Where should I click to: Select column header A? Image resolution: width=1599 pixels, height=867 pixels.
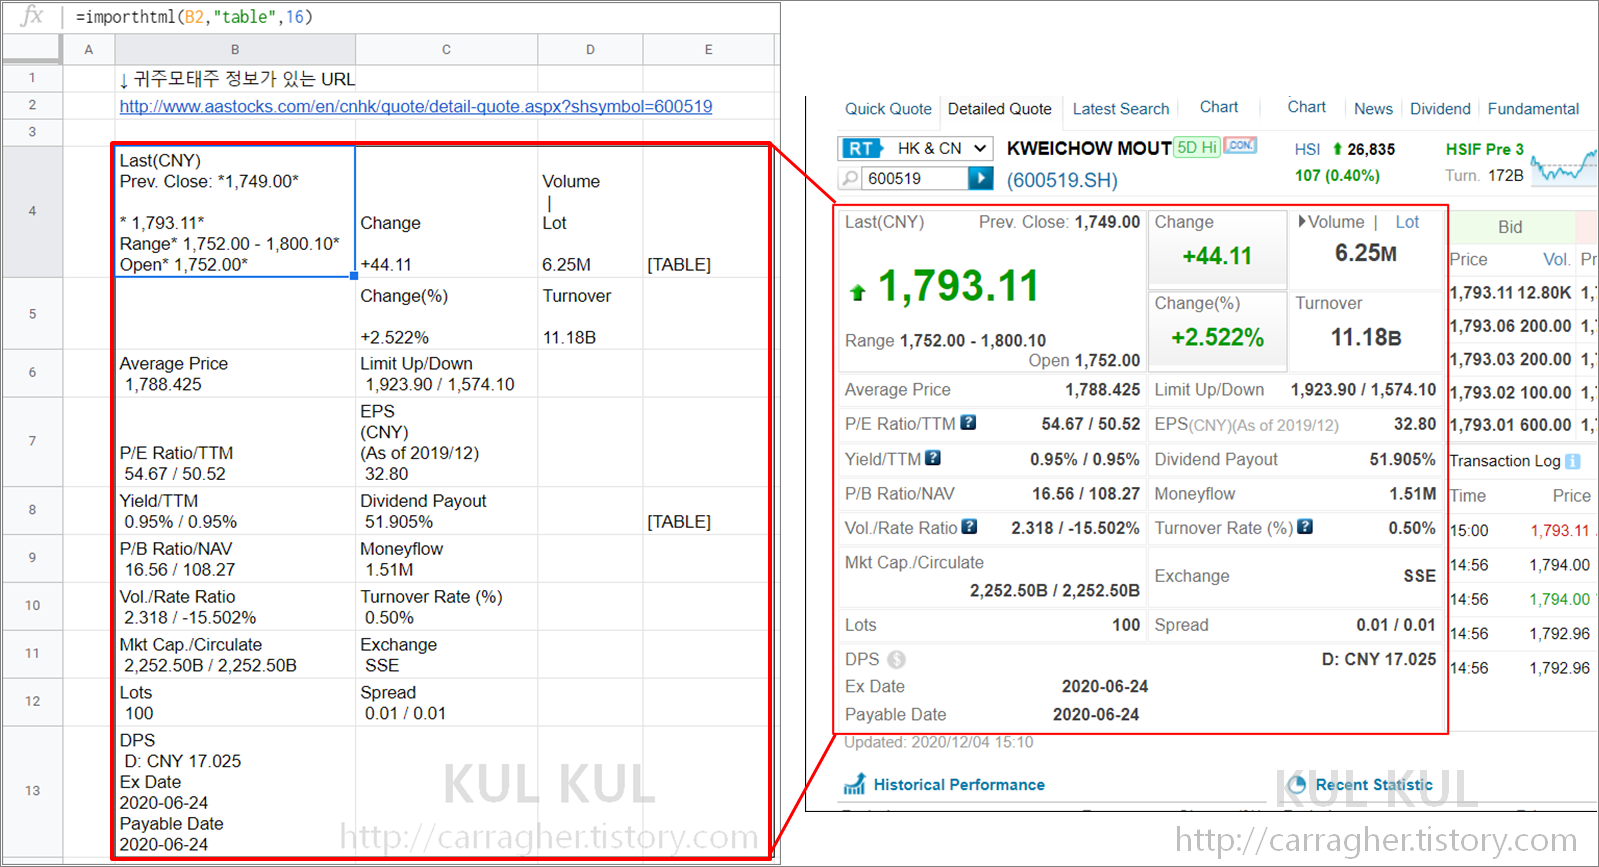[x=89, y=49]
